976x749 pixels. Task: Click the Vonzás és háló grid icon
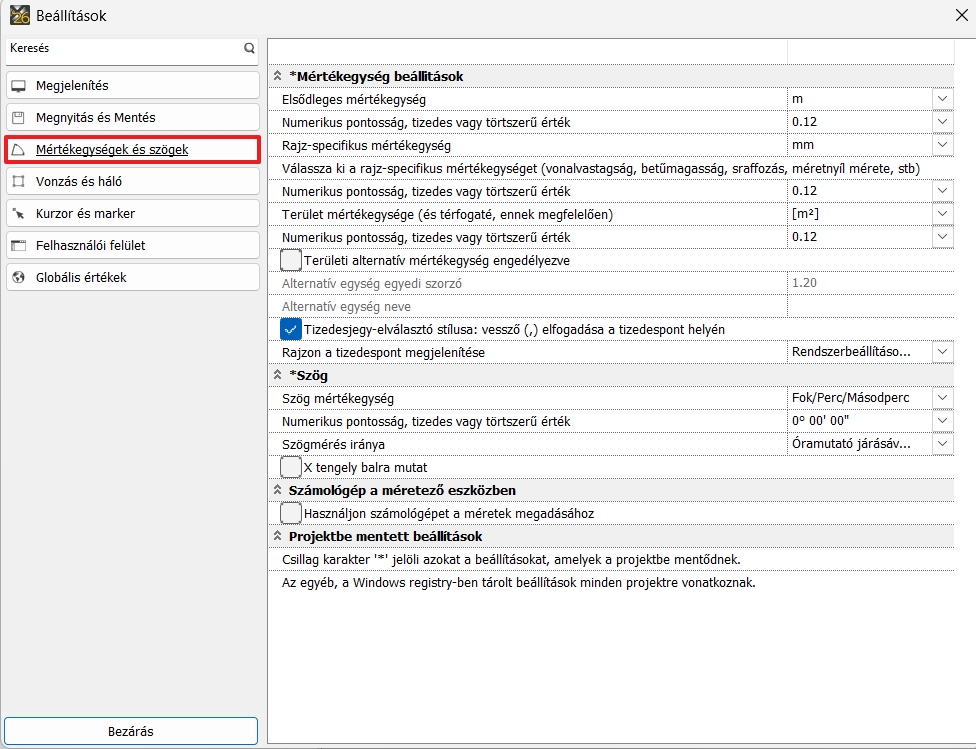coord(18,182)
